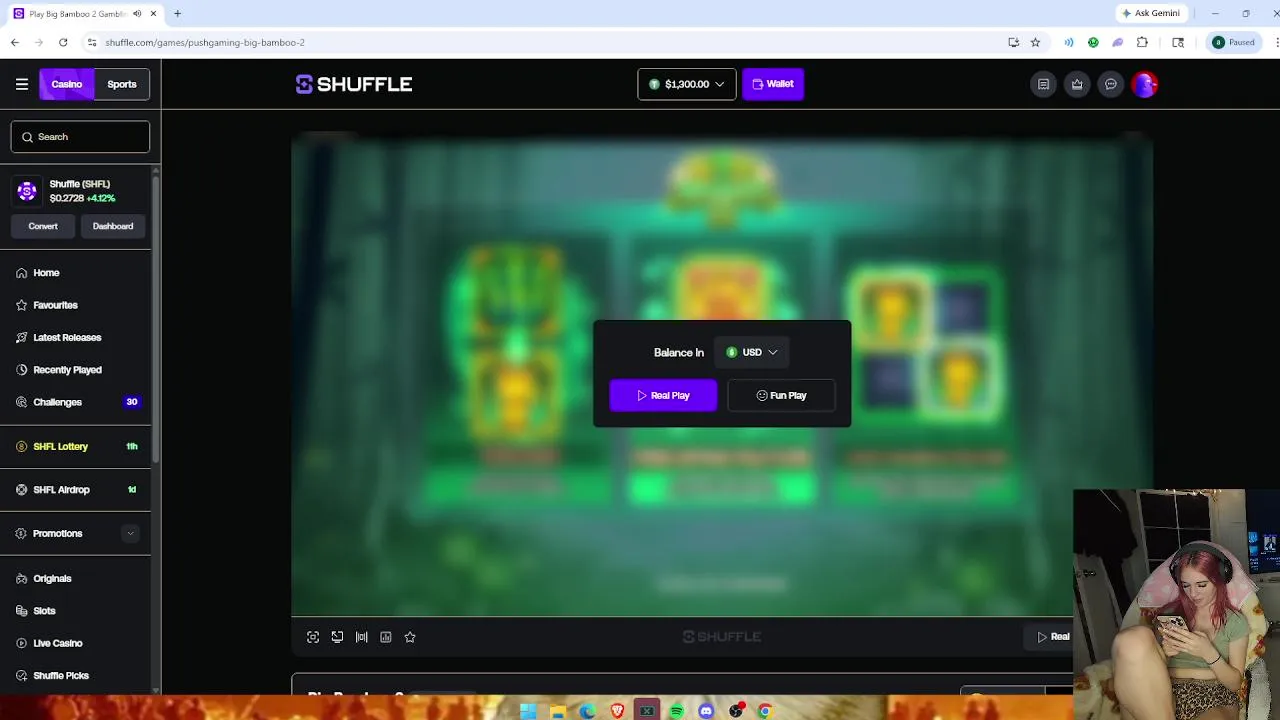Click the Shuffle SHFL token icon
Viewport: 1280px width, 720px height.
27,190
